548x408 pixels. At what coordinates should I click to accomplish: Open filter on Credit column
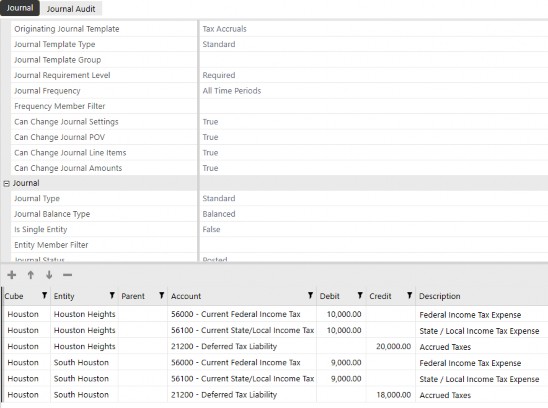[x=409, y=296]
